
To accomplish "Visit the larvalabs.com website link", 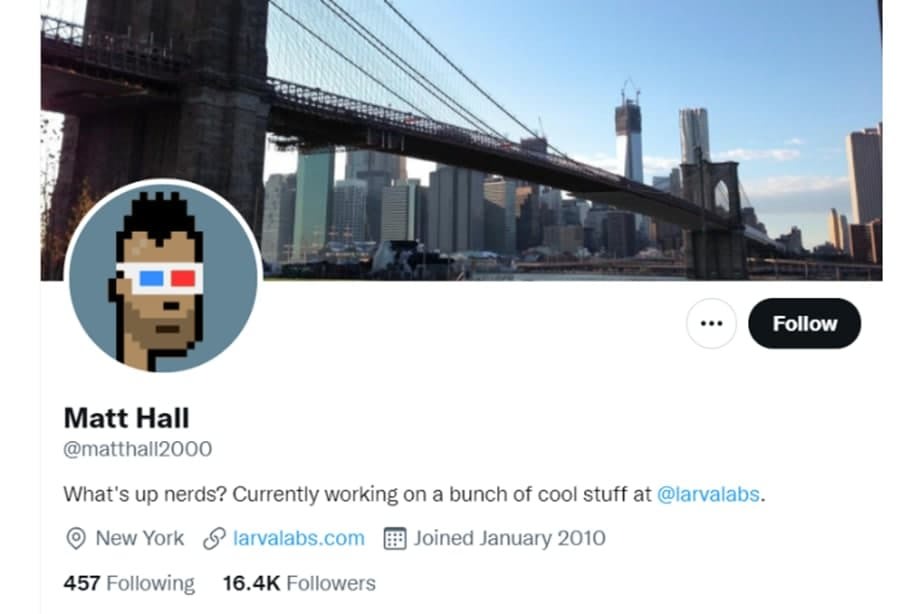I will tap(298, 538).
